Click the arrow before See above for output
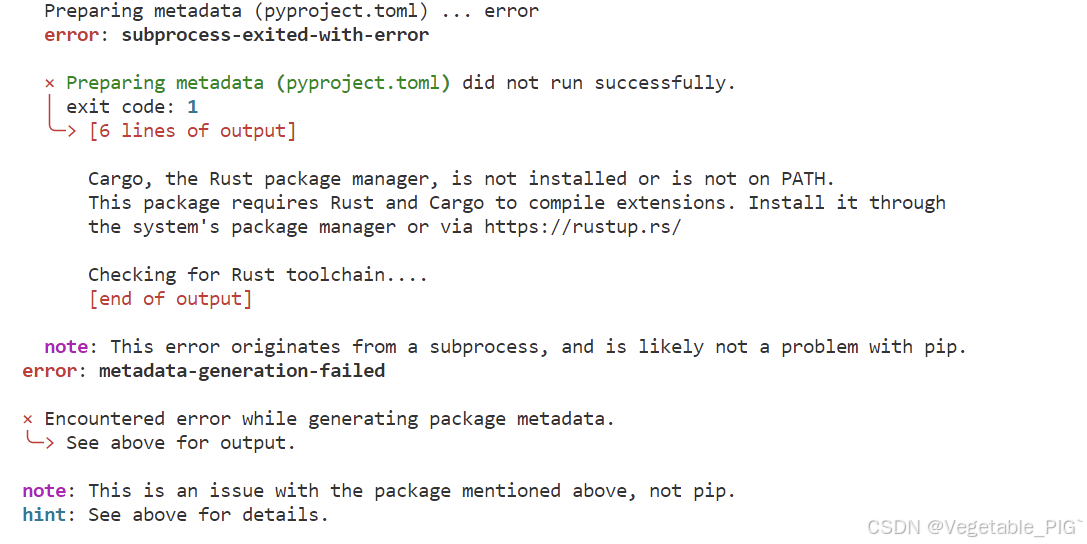Screen dimensions: 1087x544 pyautogui.click(x=40, y=441)
